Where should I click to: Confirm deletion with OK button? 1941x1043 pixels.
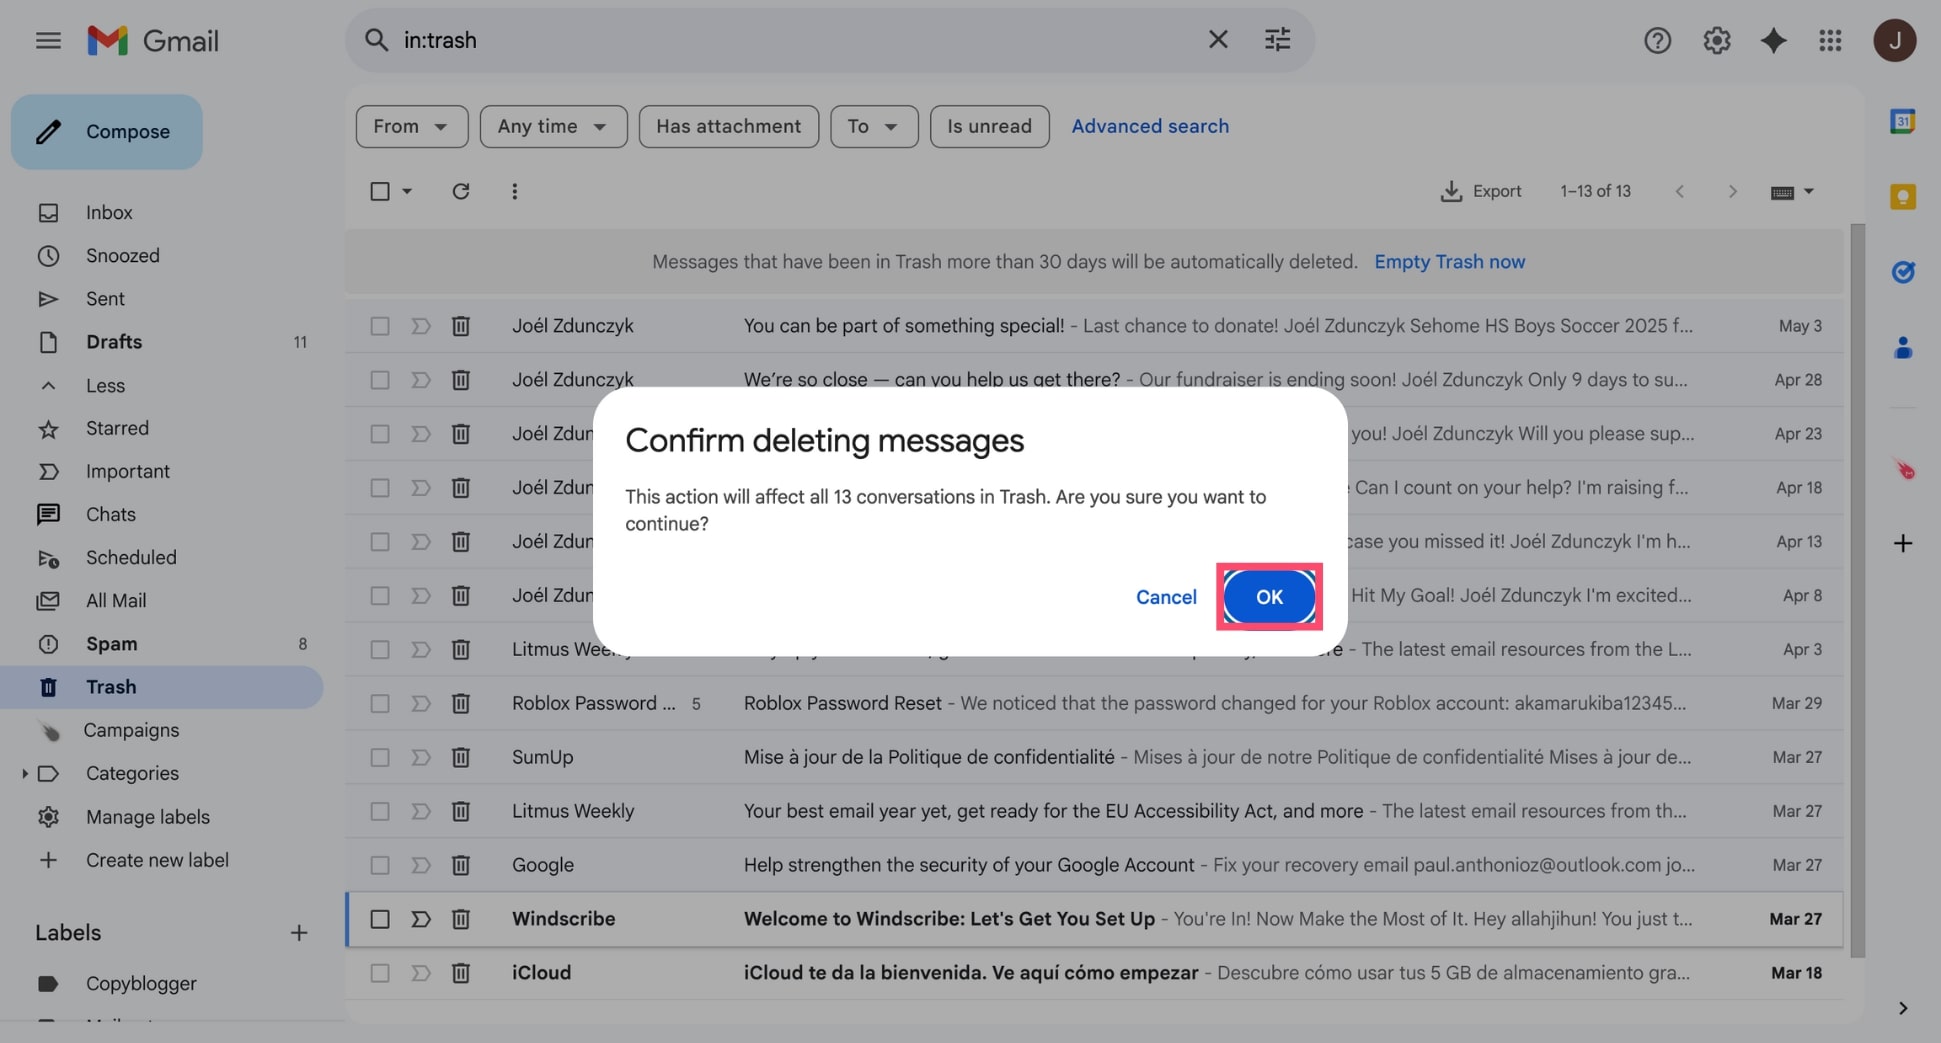1269,596
